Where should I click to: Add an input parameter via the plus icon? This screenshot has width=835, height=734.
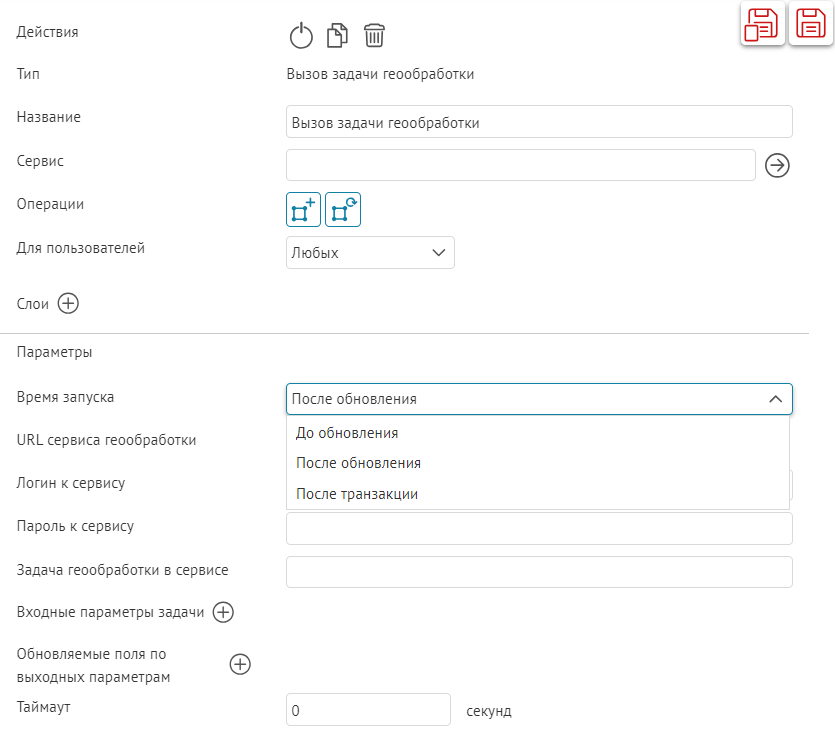coord(223,612)
